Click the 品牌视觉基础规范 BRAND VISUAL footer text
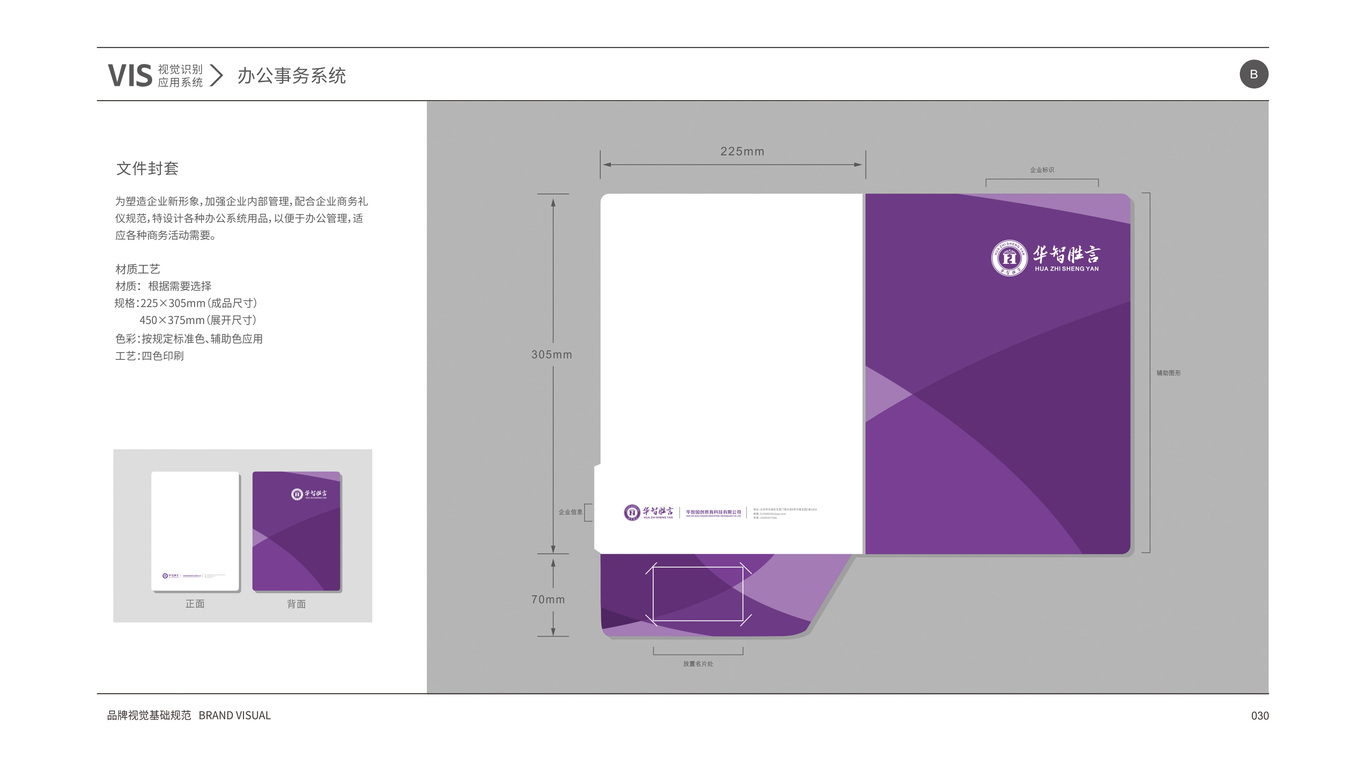The width and height of the screenshot is (1366, 768). point(189,715)
